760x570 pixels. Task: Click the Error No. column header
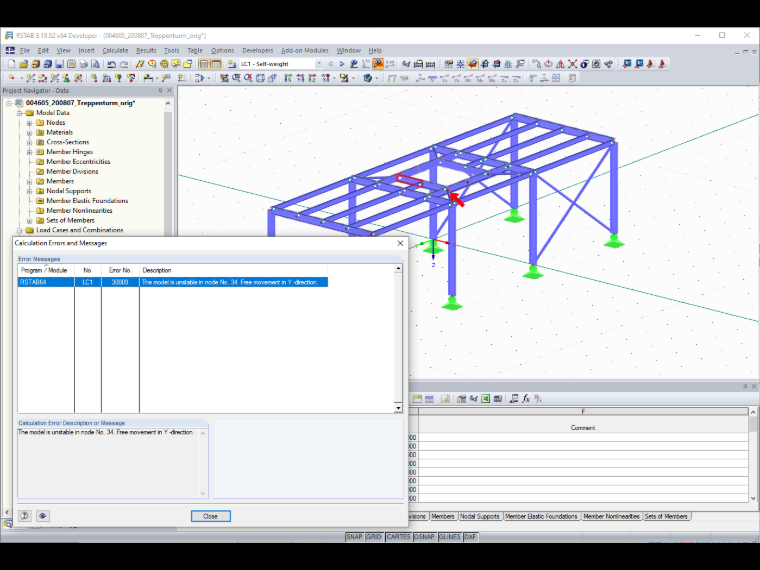(120, 270)
